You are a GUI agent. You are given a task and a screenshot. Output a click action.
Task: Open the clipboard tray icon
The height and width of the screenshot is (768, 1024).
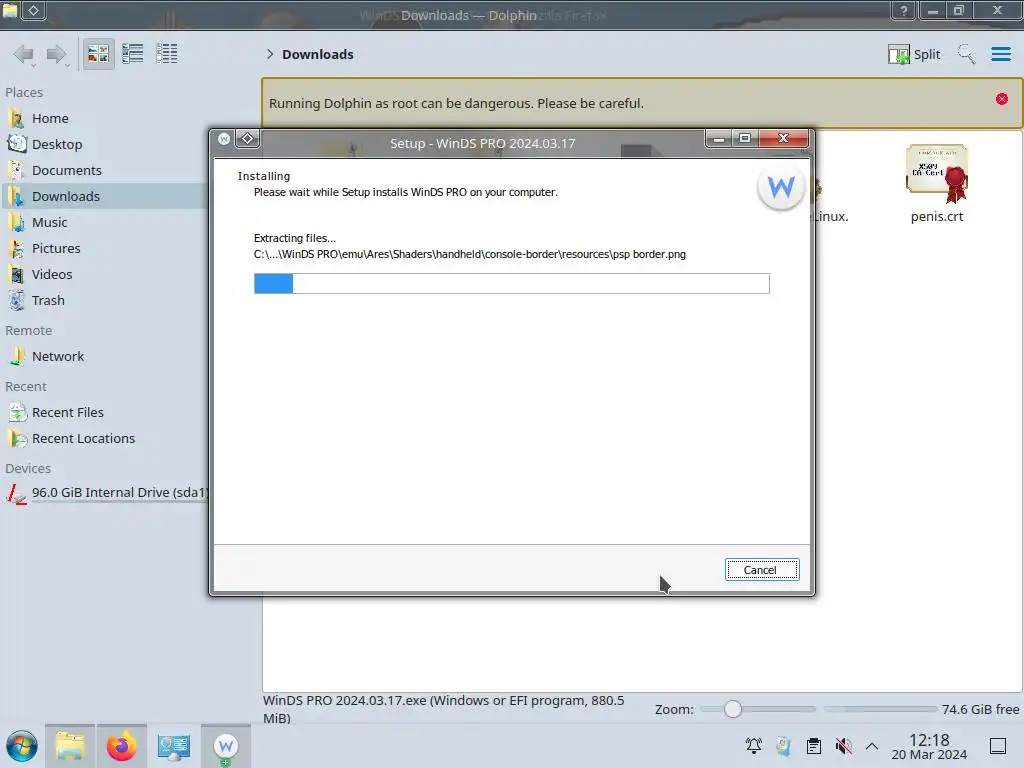[x=814, y=746]
